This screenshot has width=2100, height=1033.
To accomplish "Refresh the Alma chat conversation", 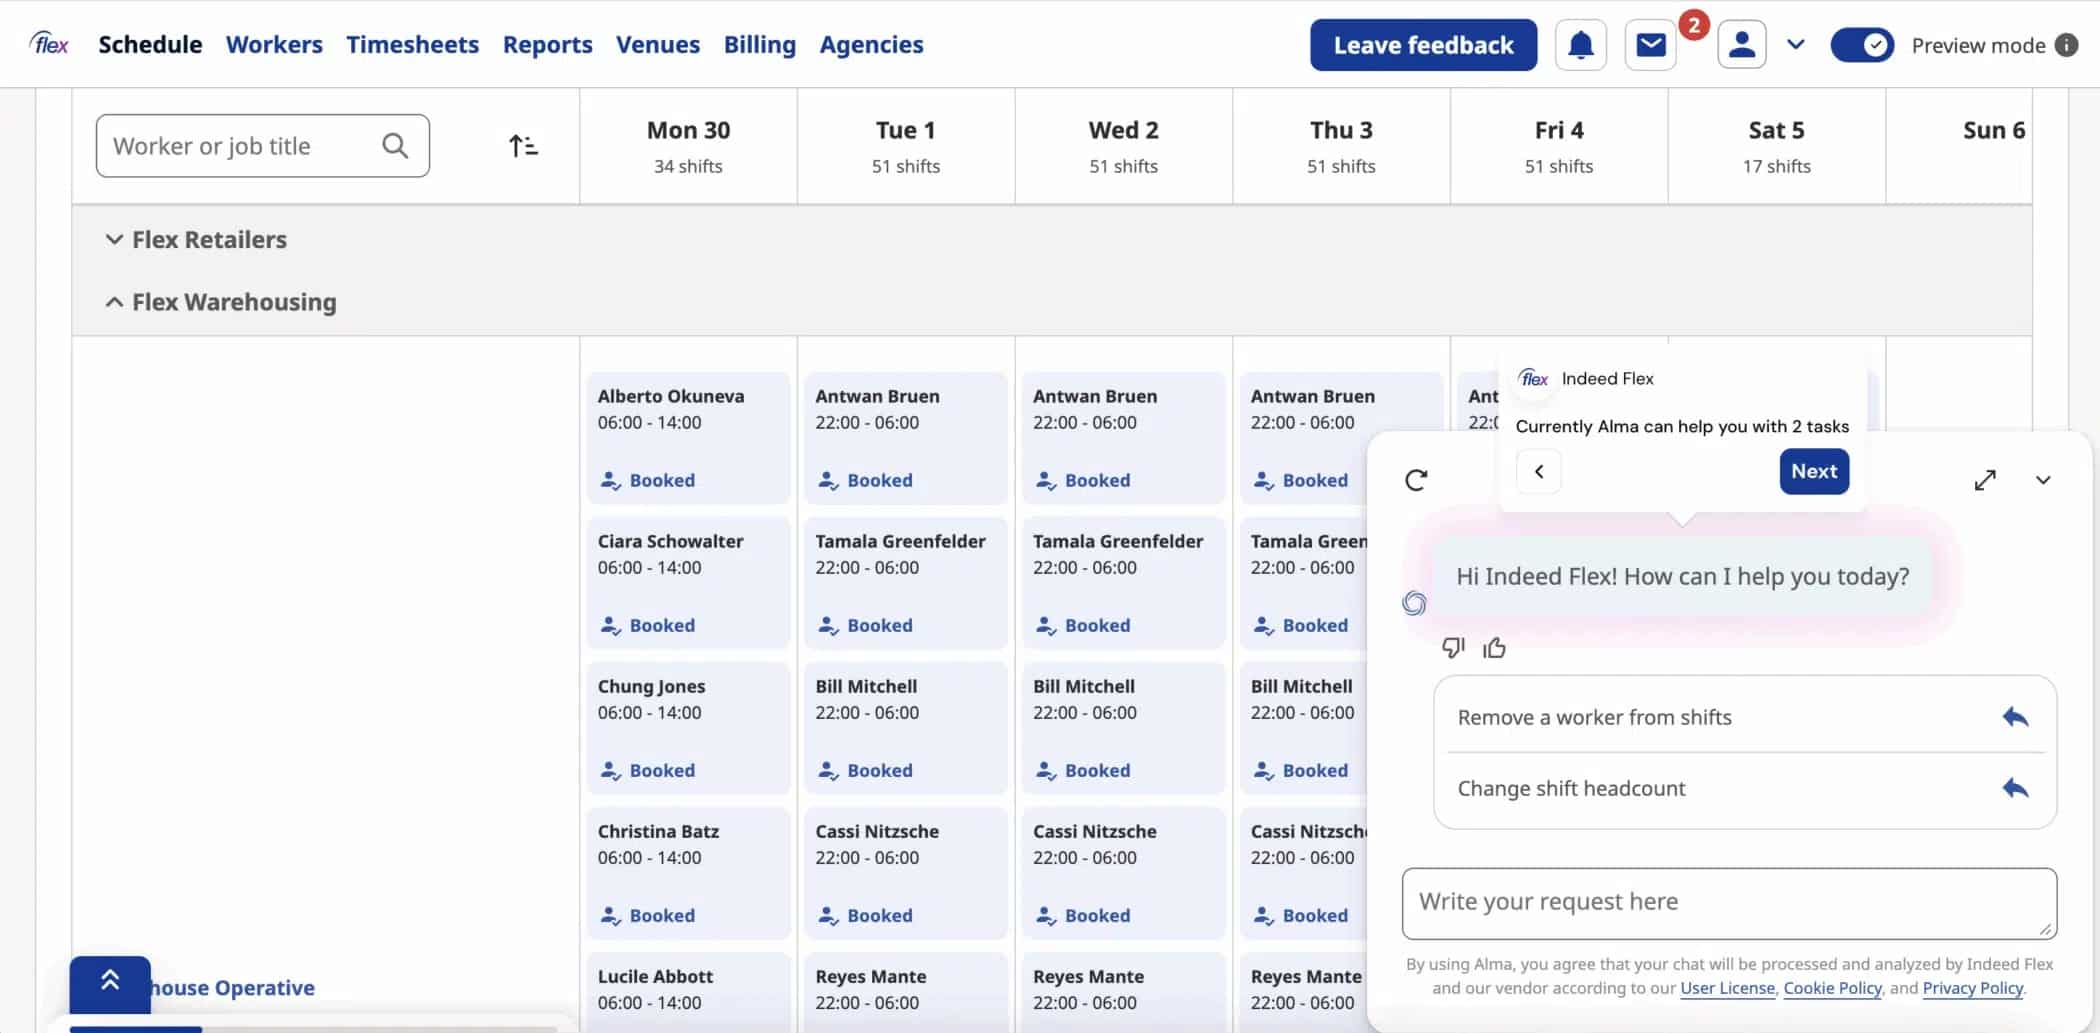I will tap(1416, 480).
